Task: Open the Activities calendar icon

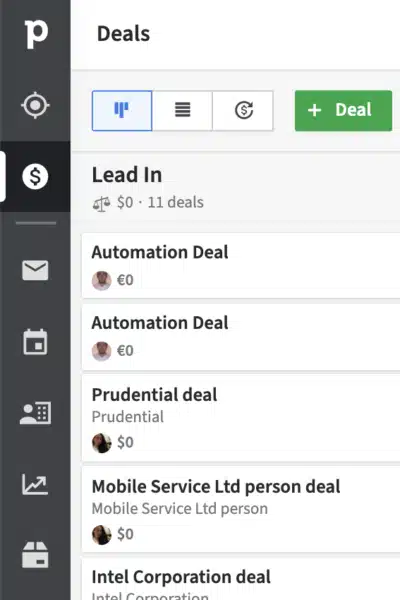Action: coord(35,342)
